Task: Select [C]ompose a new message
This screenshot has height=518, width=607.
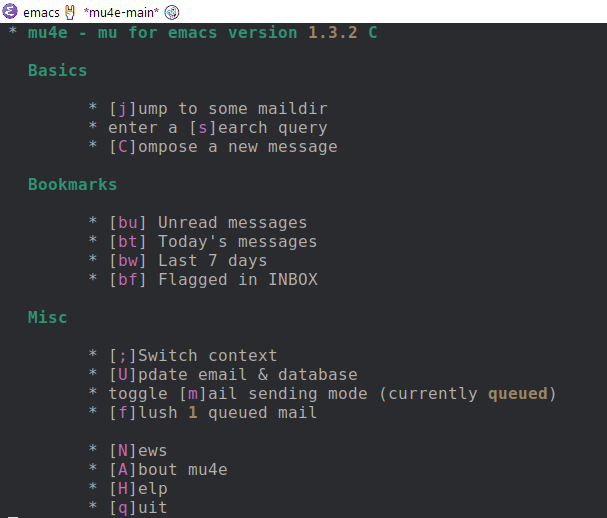Action: pos(223,147)
